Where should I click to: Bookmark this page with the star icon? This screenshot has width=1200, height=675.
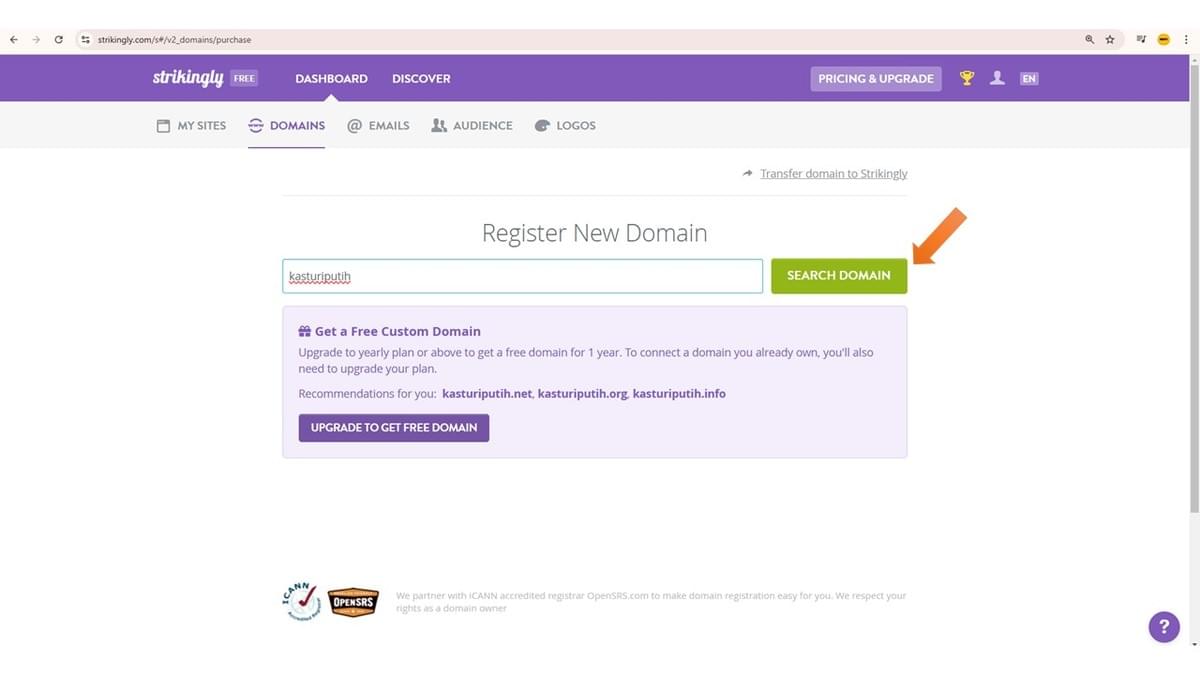coord(1110,40)
